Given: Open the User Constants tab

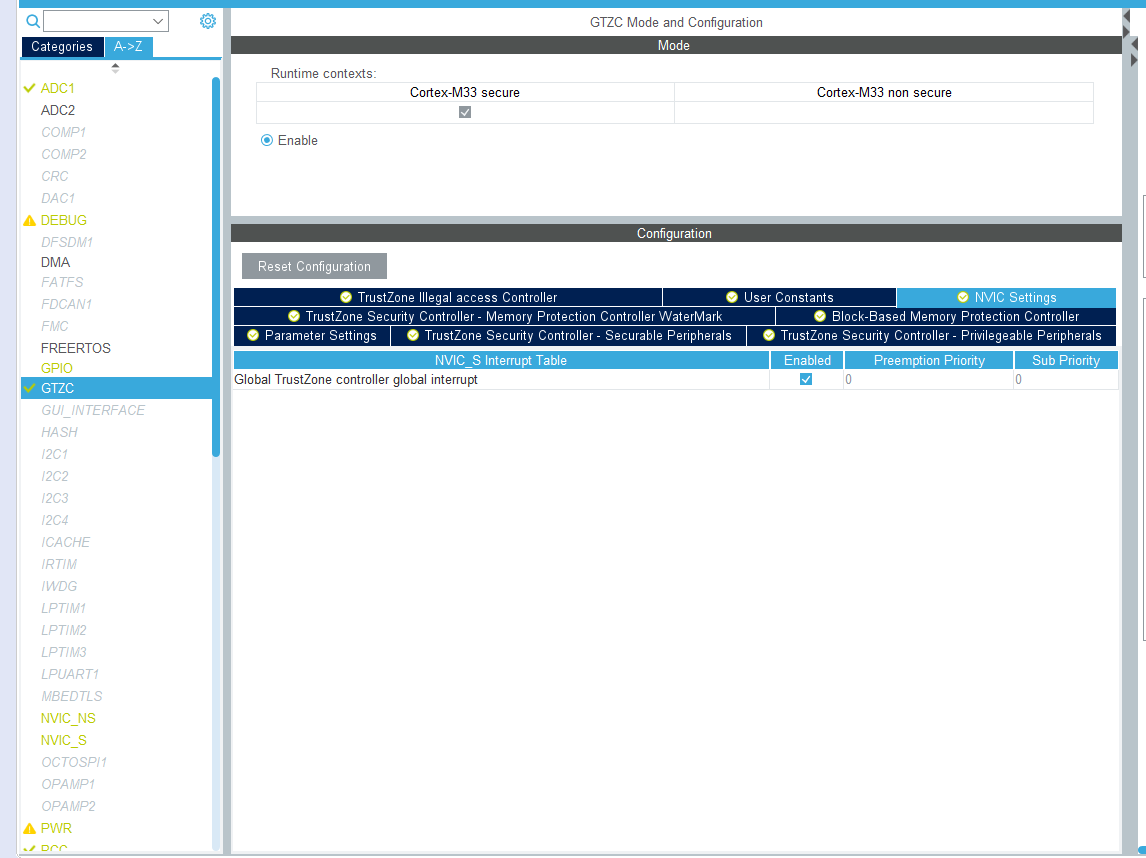Looking at the screenshot, I should tap(779, 297).
